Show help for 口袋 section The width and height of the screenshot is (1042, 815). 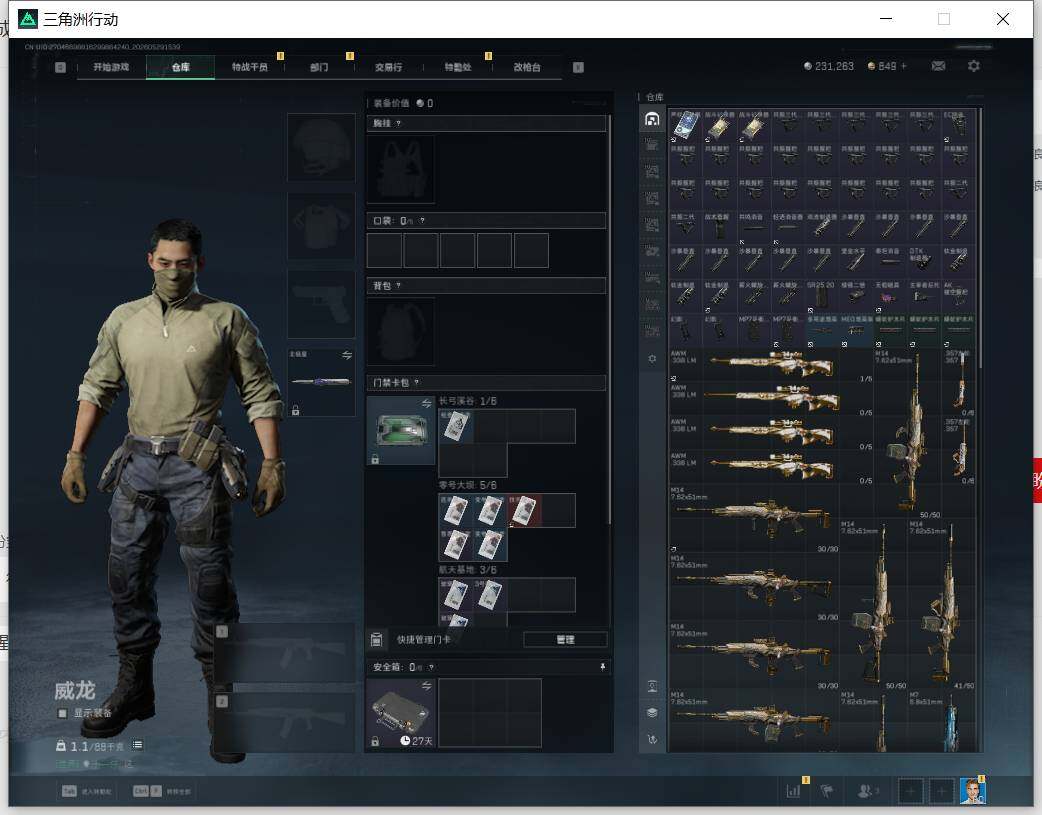[422, 221]
